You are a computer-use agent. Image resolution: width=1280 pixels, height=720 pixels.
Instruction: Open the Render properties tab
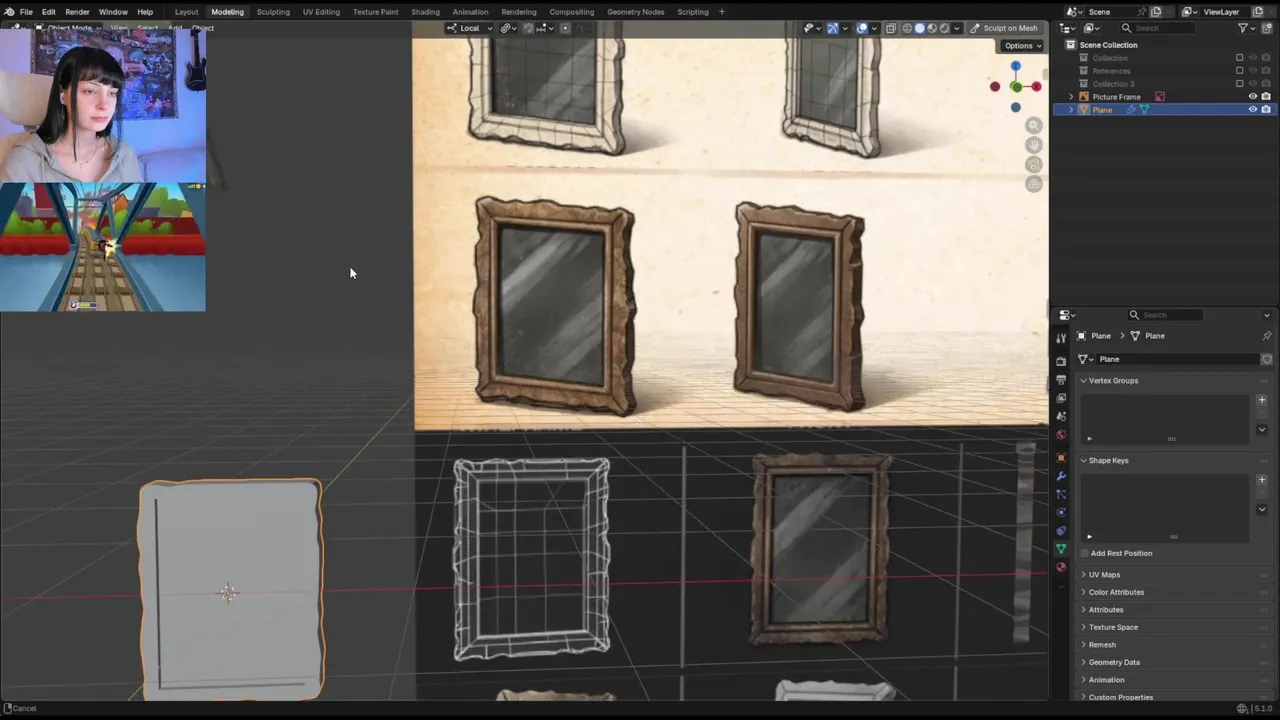click(x=1061, y=361)
